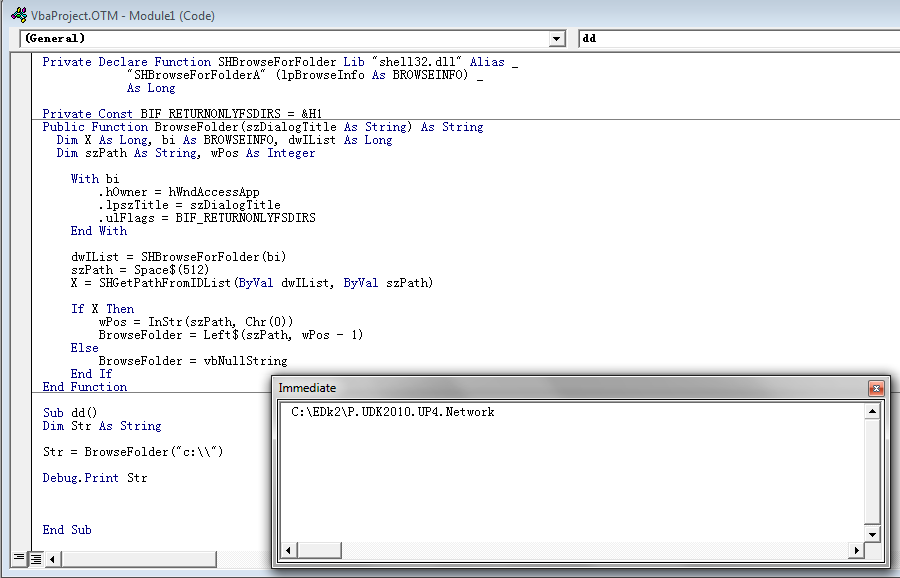Click the 'End If' line
Image resolution: width=900 pixels, height=578 pixels.
[x=91, y=374]
